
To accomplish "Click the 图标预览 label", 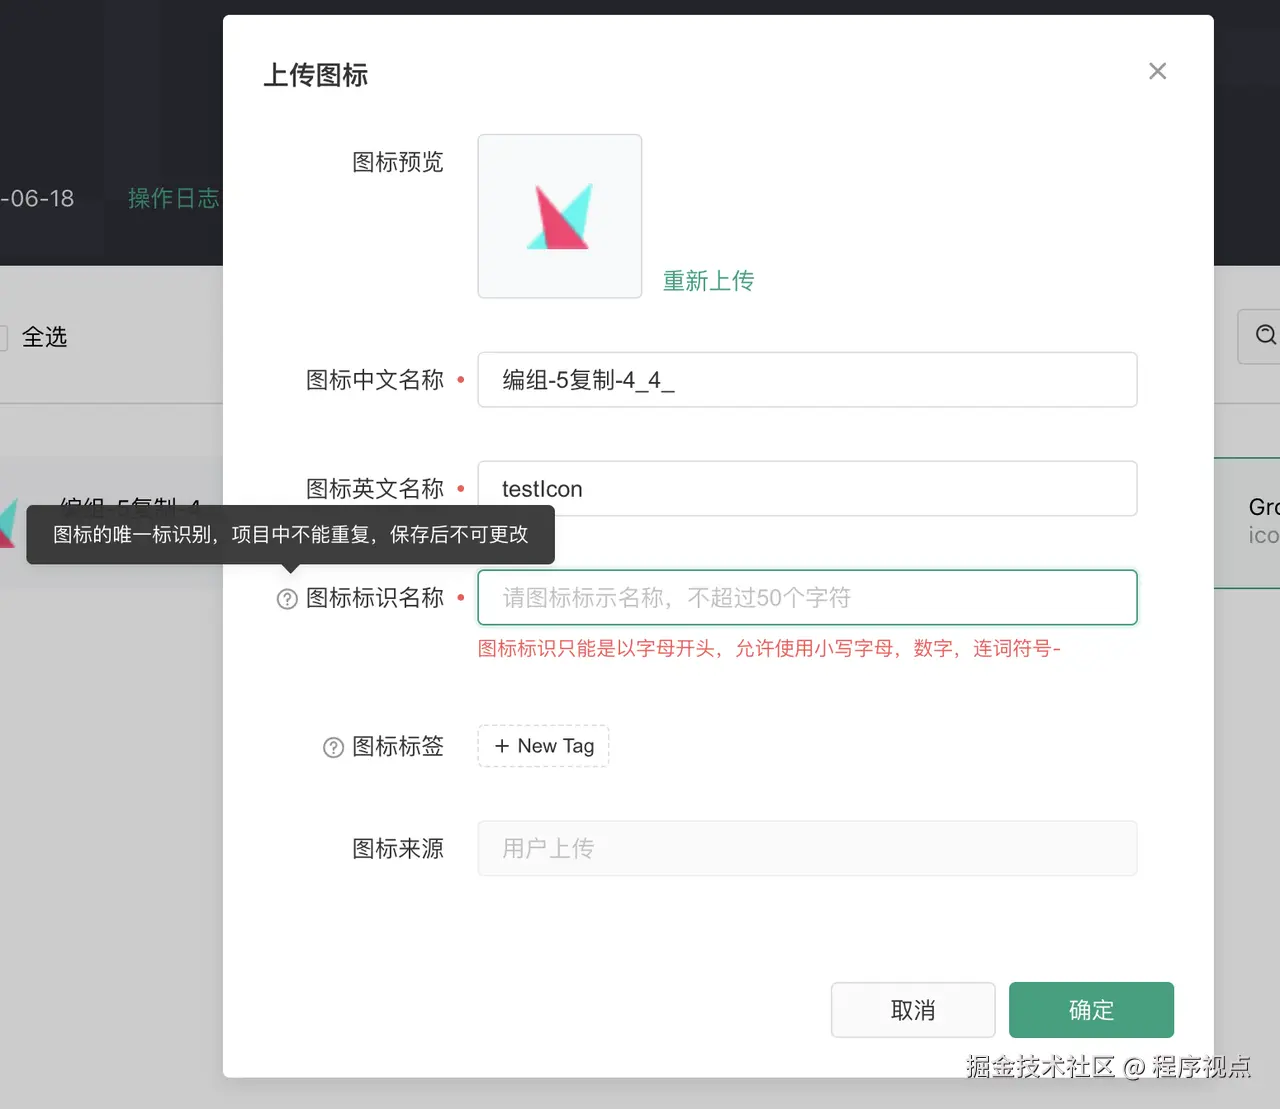I will click(x=397, y=162).
